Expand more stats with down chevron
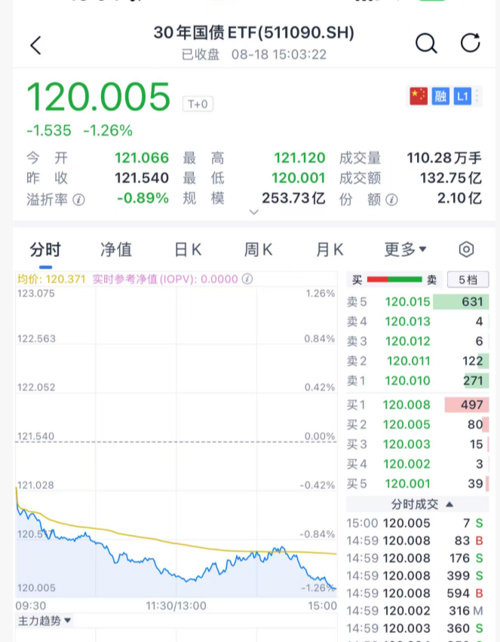 tap(254, 212)
